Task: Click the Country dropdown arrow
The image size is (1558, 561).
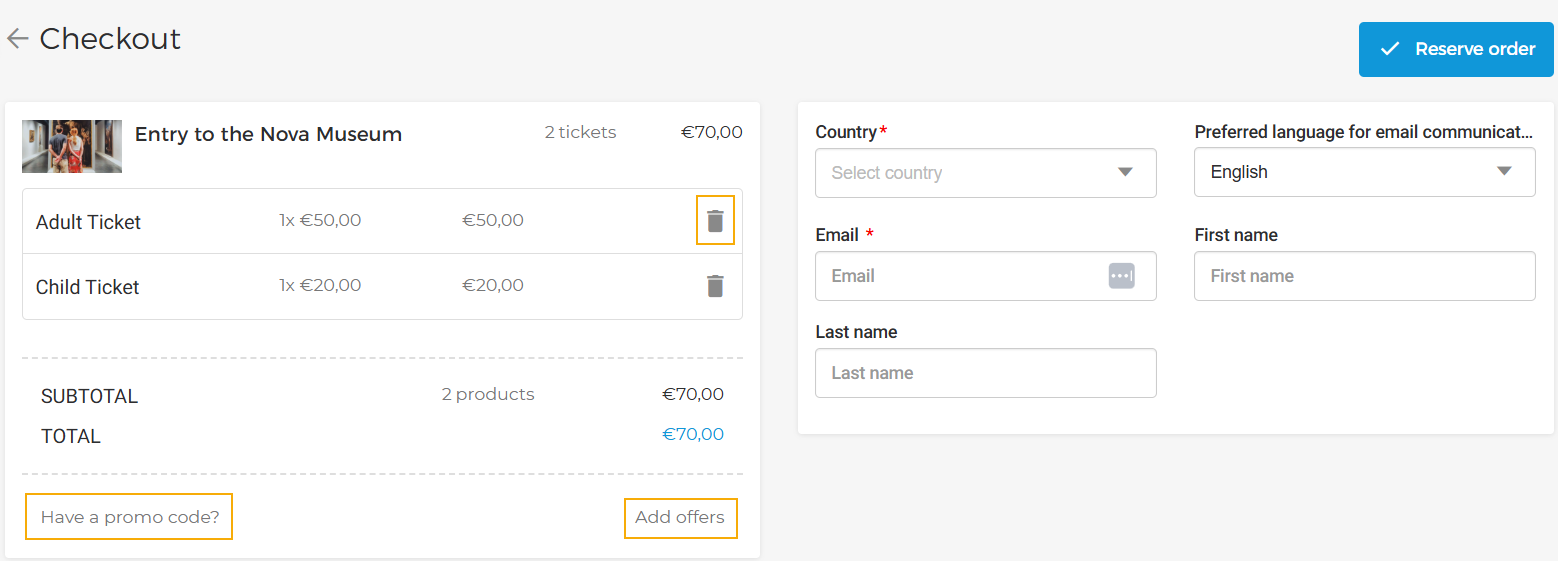Action: pyautogui.click(x=1125, y=172)
